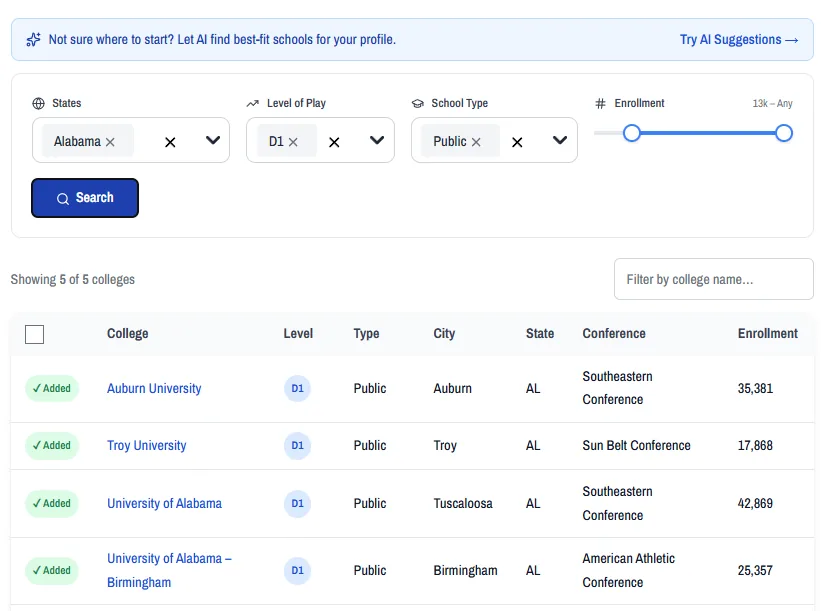Image resolution: width=821 pixels, height=611 pixels.
Task: Expand the Level of Play dropdown
Action: point(377,140)
